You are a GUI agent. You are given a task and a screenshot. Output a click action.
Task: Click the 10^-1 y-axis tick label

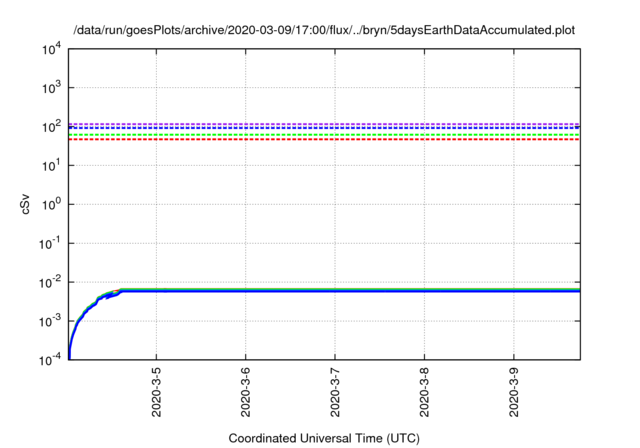point(51,244)
